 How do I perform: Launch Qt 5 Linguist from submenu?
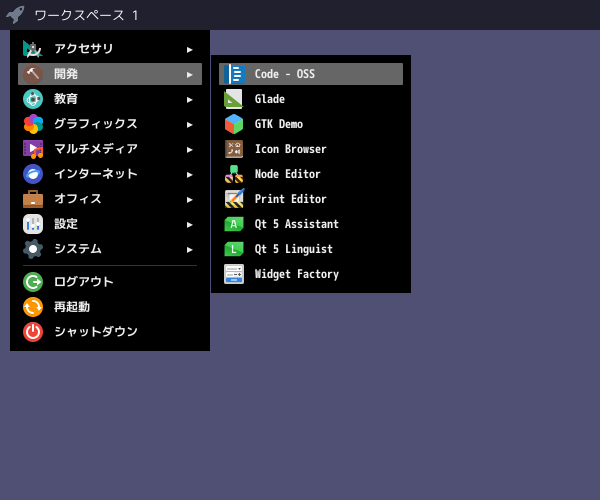[311, 249]
